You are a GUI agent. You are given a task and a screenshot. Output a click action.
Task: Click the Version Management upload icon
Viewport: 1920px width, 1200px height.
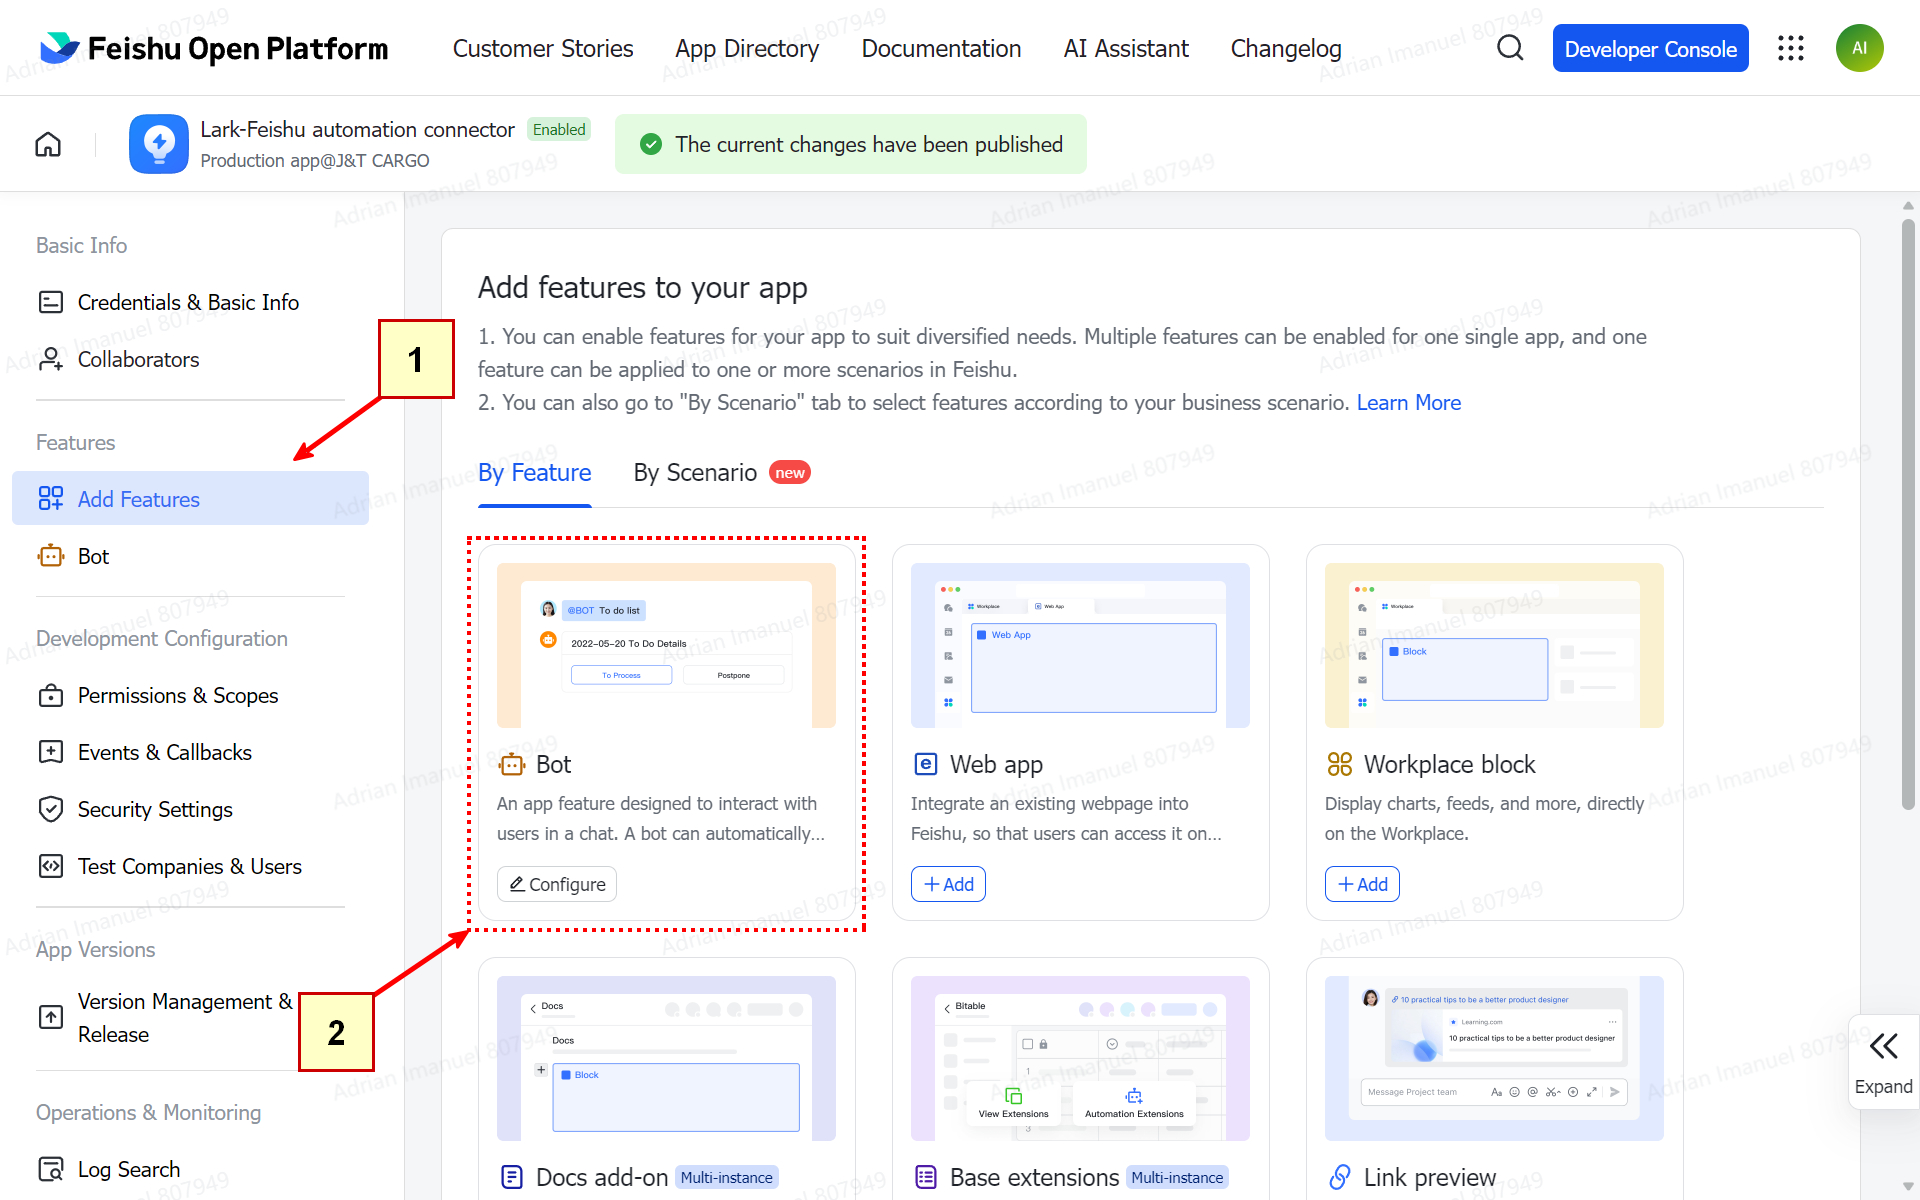coord(51,1017)
